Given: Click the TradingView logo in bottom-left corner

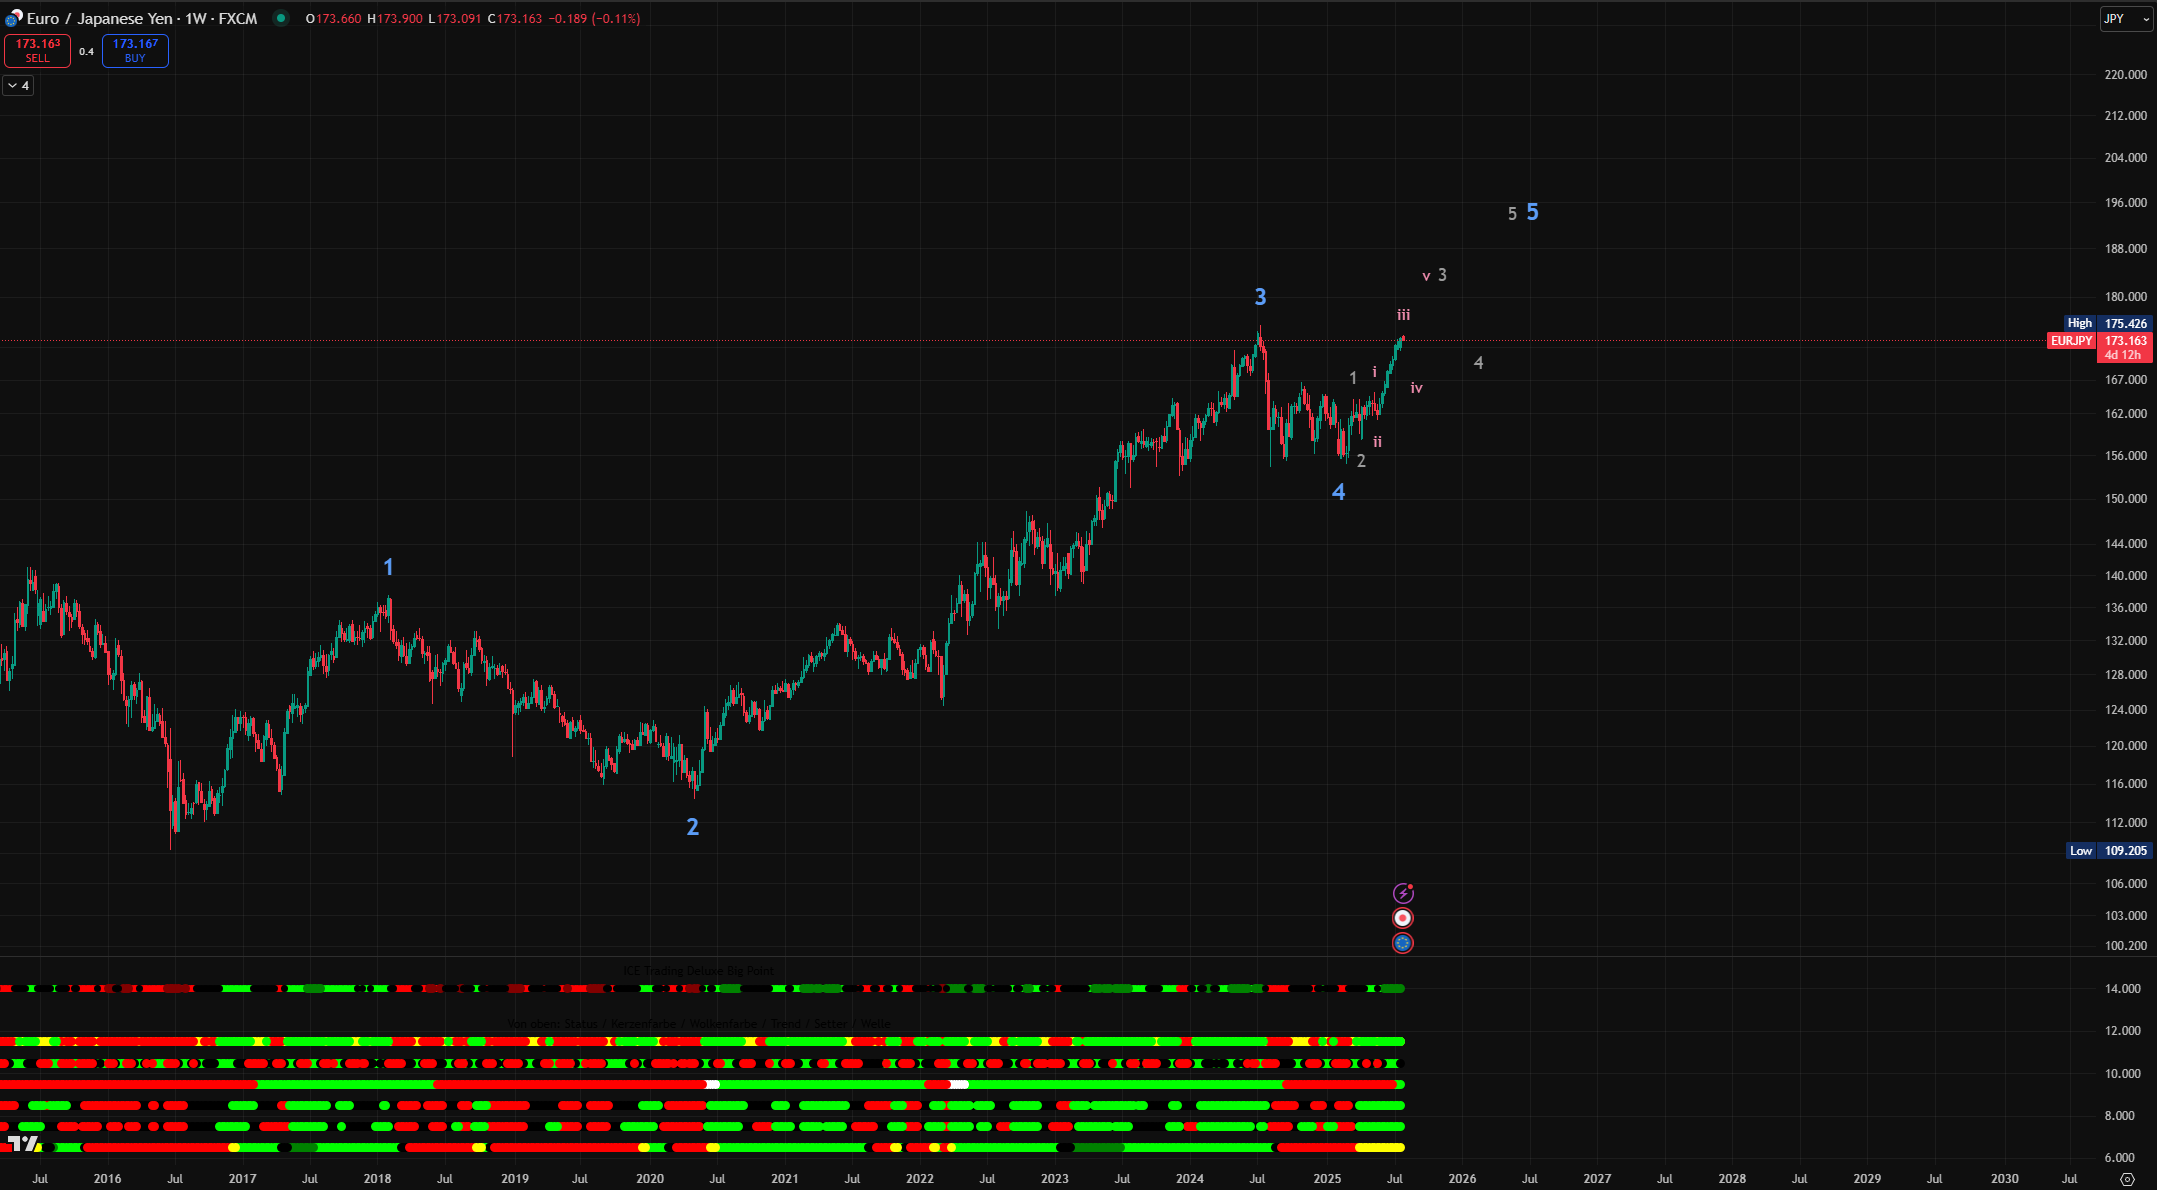Looking at the screenshot, I should click(22, 1143).
